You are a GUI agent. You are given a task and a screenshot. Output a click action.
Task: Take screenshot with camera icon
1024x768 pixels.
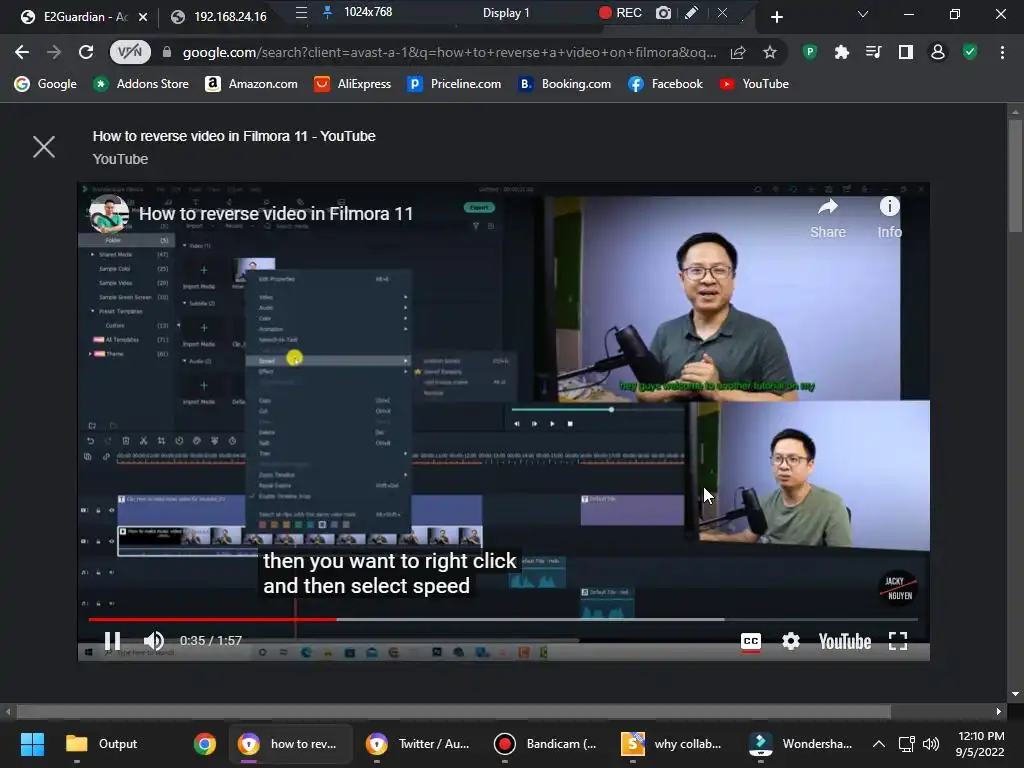pos(663,13)
